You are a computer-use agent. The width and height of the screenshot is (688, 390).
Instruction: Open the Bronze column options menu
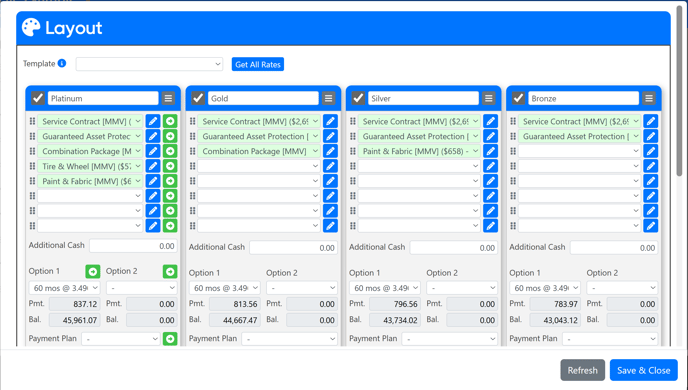click(x=649, y=98)
